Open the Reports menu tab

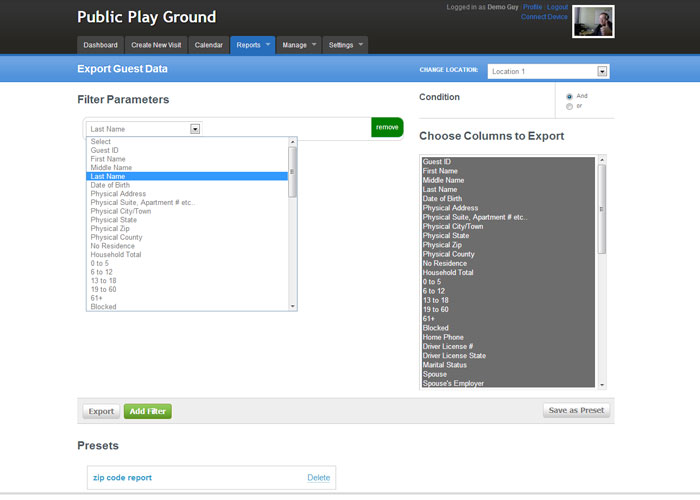(252, 45)
